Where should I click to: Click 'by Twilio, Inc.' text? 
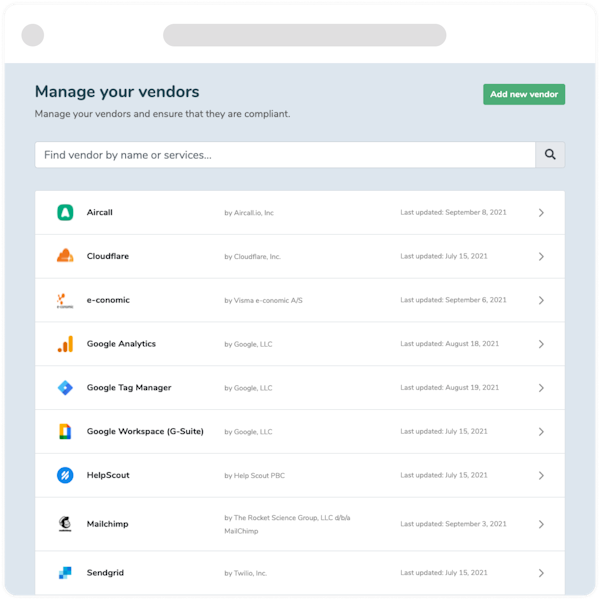pos(245,573)
